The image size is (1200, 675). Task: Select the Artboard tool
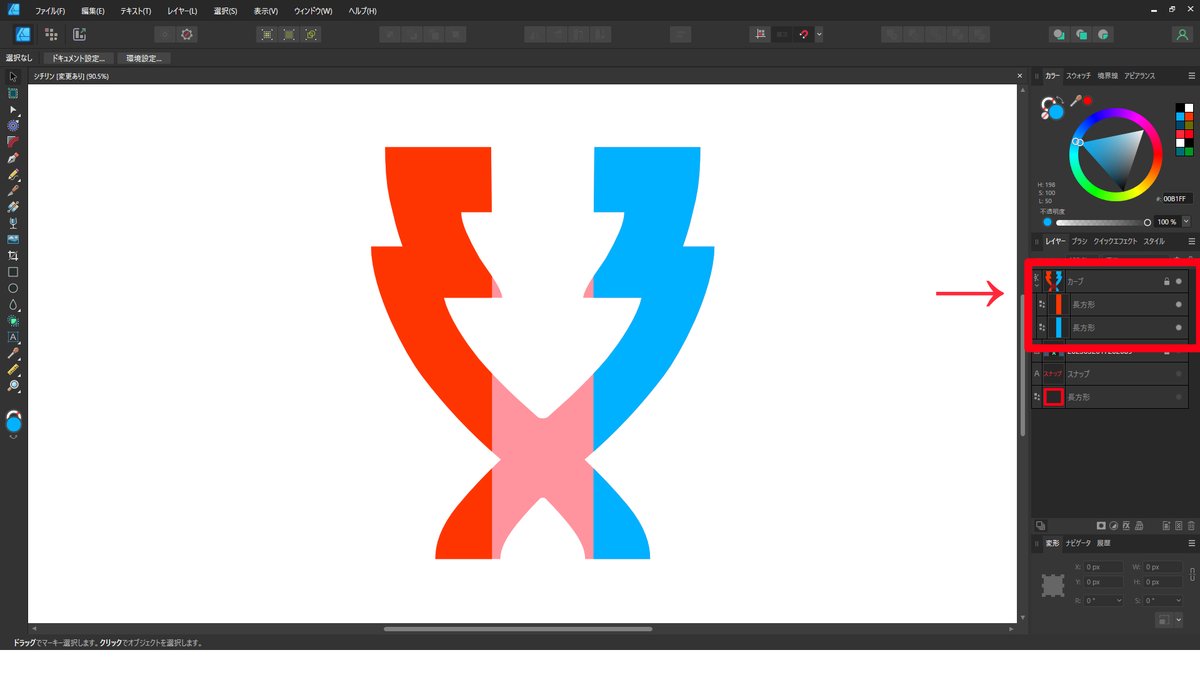tap(13, 93)
